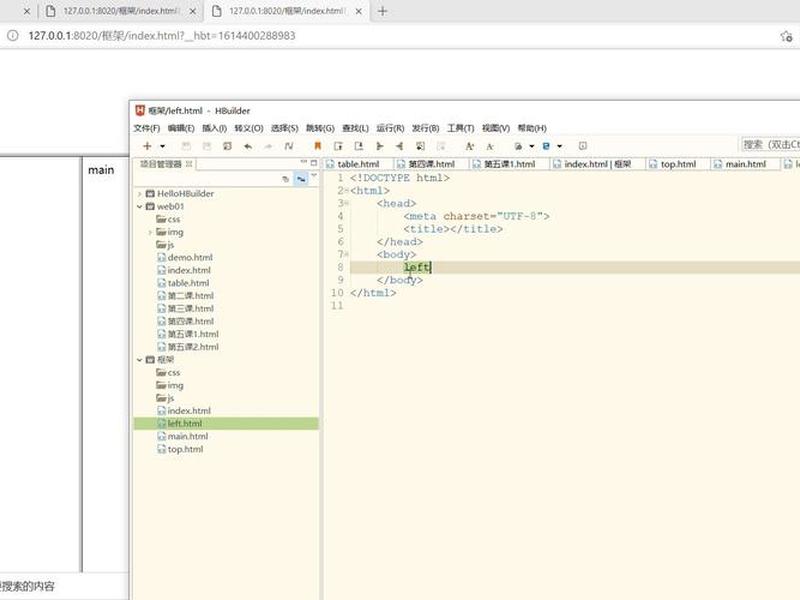Click the browser address bar URL

point(162,36)
